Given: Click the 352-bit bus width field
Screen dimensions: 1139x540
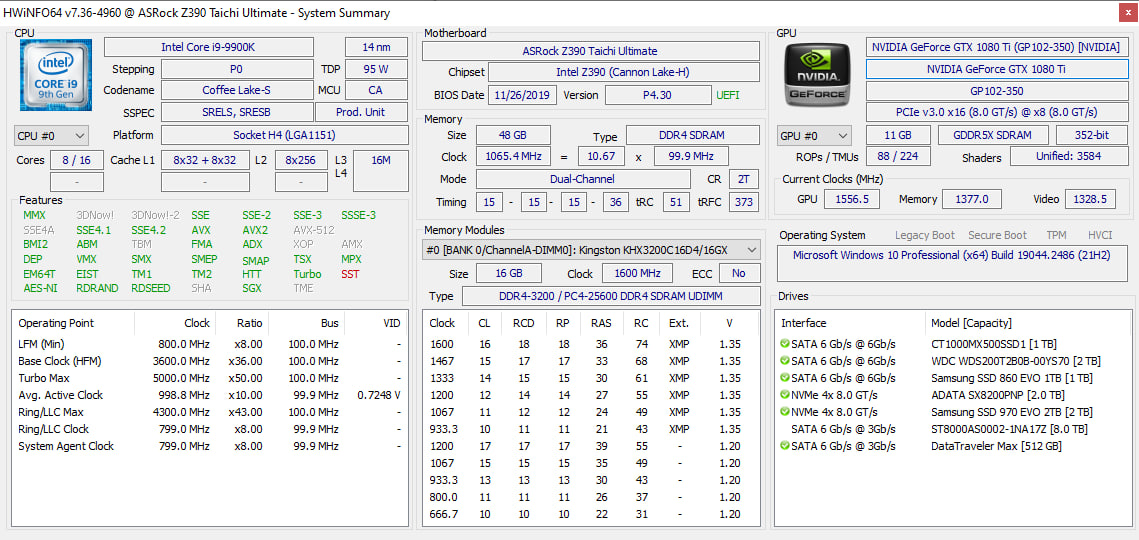Looking at the screenshot, I should pyautogui.click(x=1090, y=135).
